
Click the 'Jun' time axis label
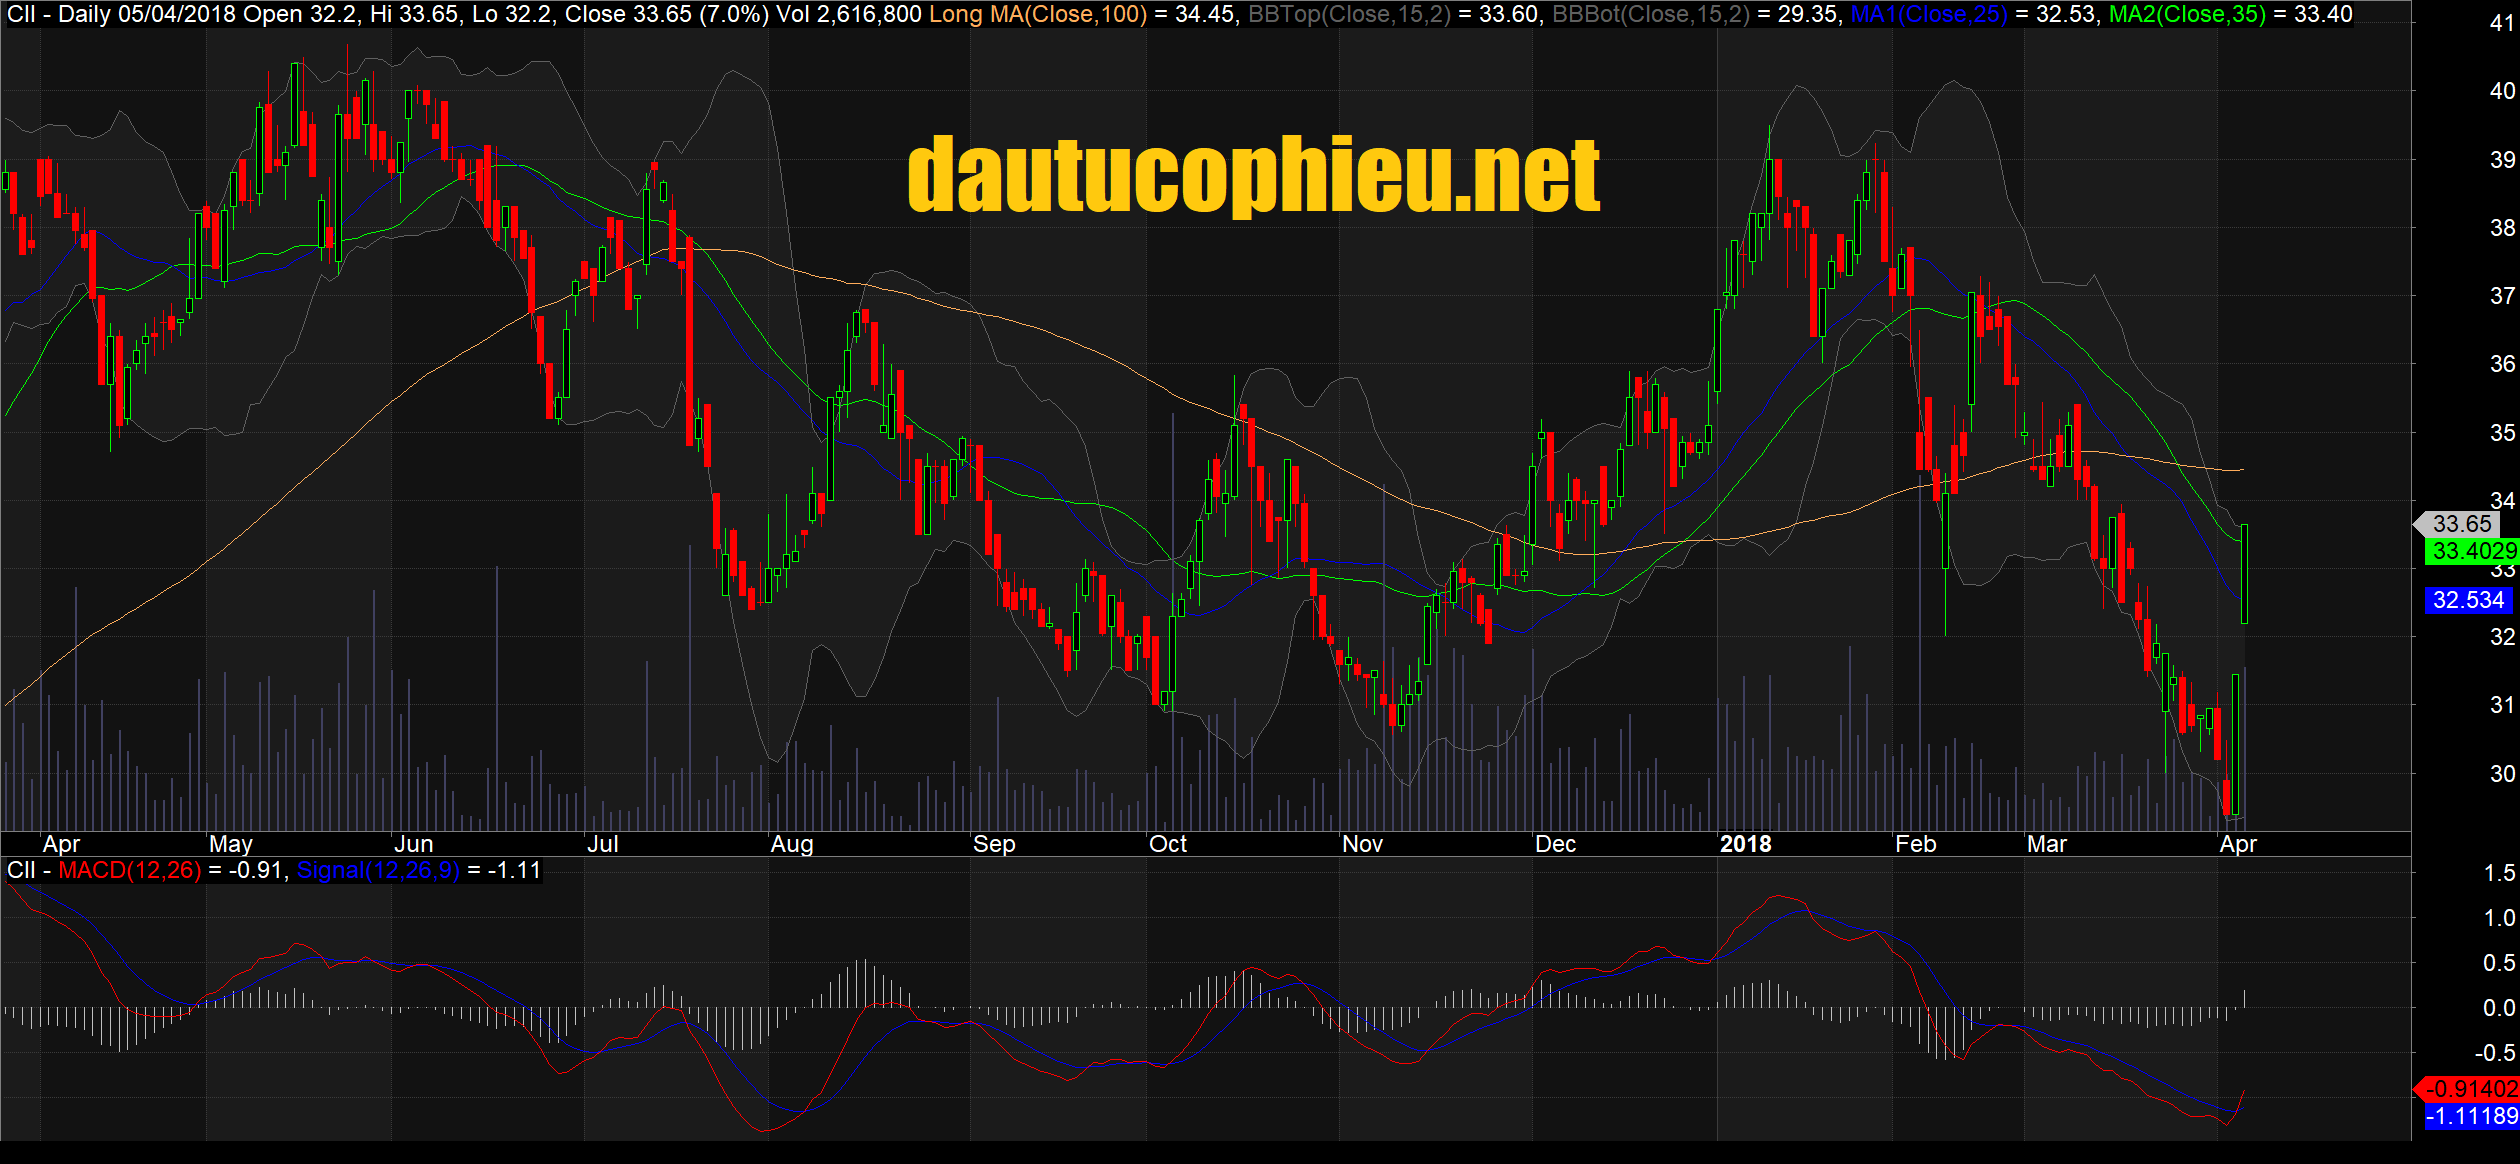[413, 844]
